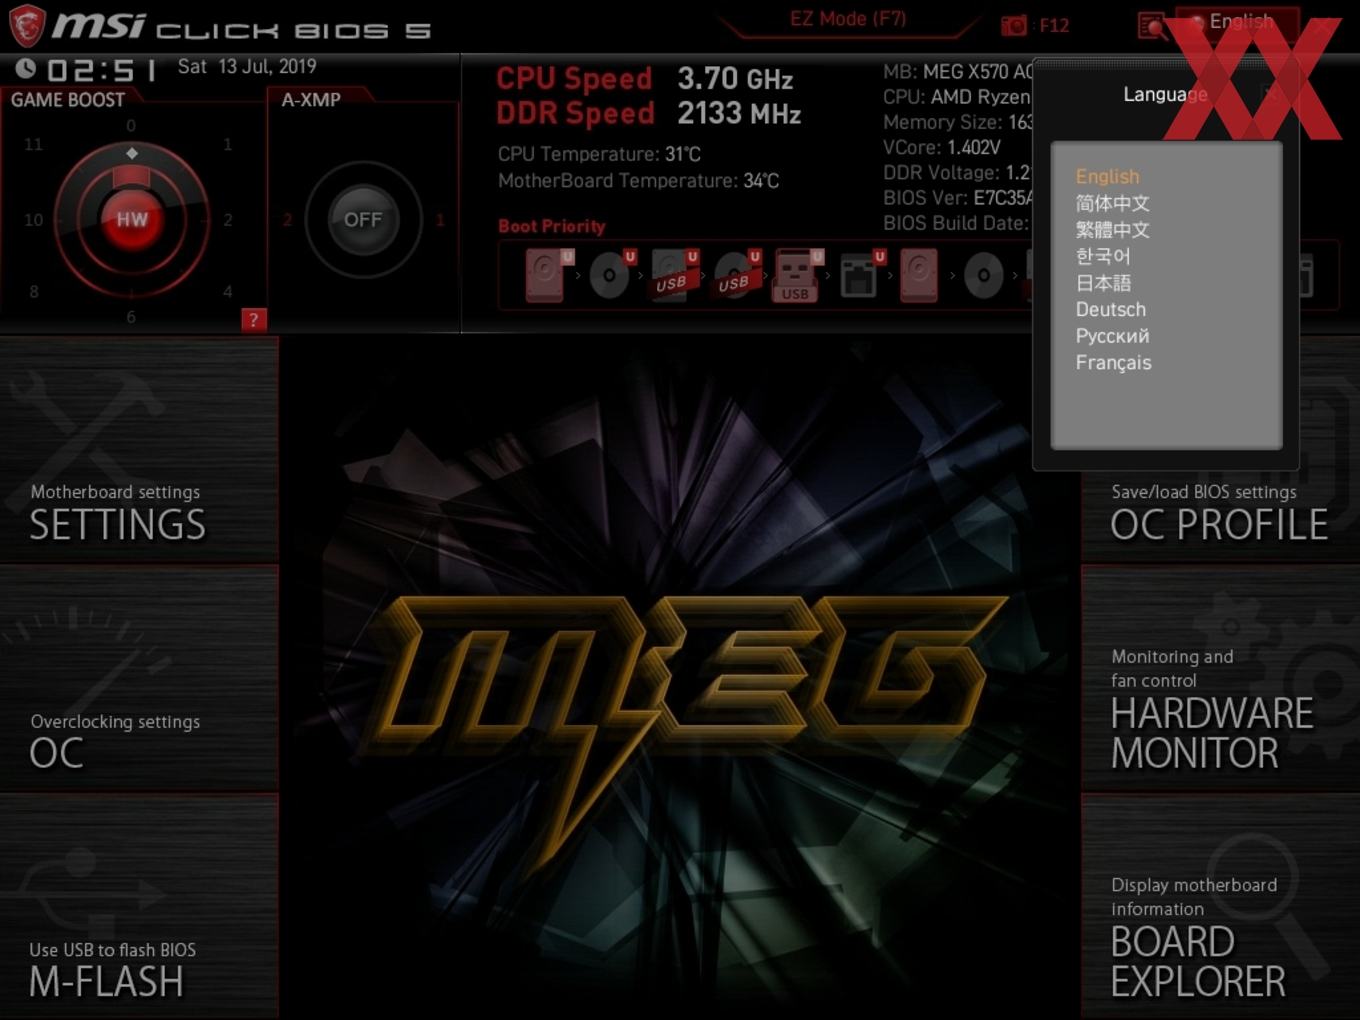Image resolution: width=1360 pixels, height=1020 pixels.
Task: Click A-XMP profile number 1
Action: tap(440, 220)
